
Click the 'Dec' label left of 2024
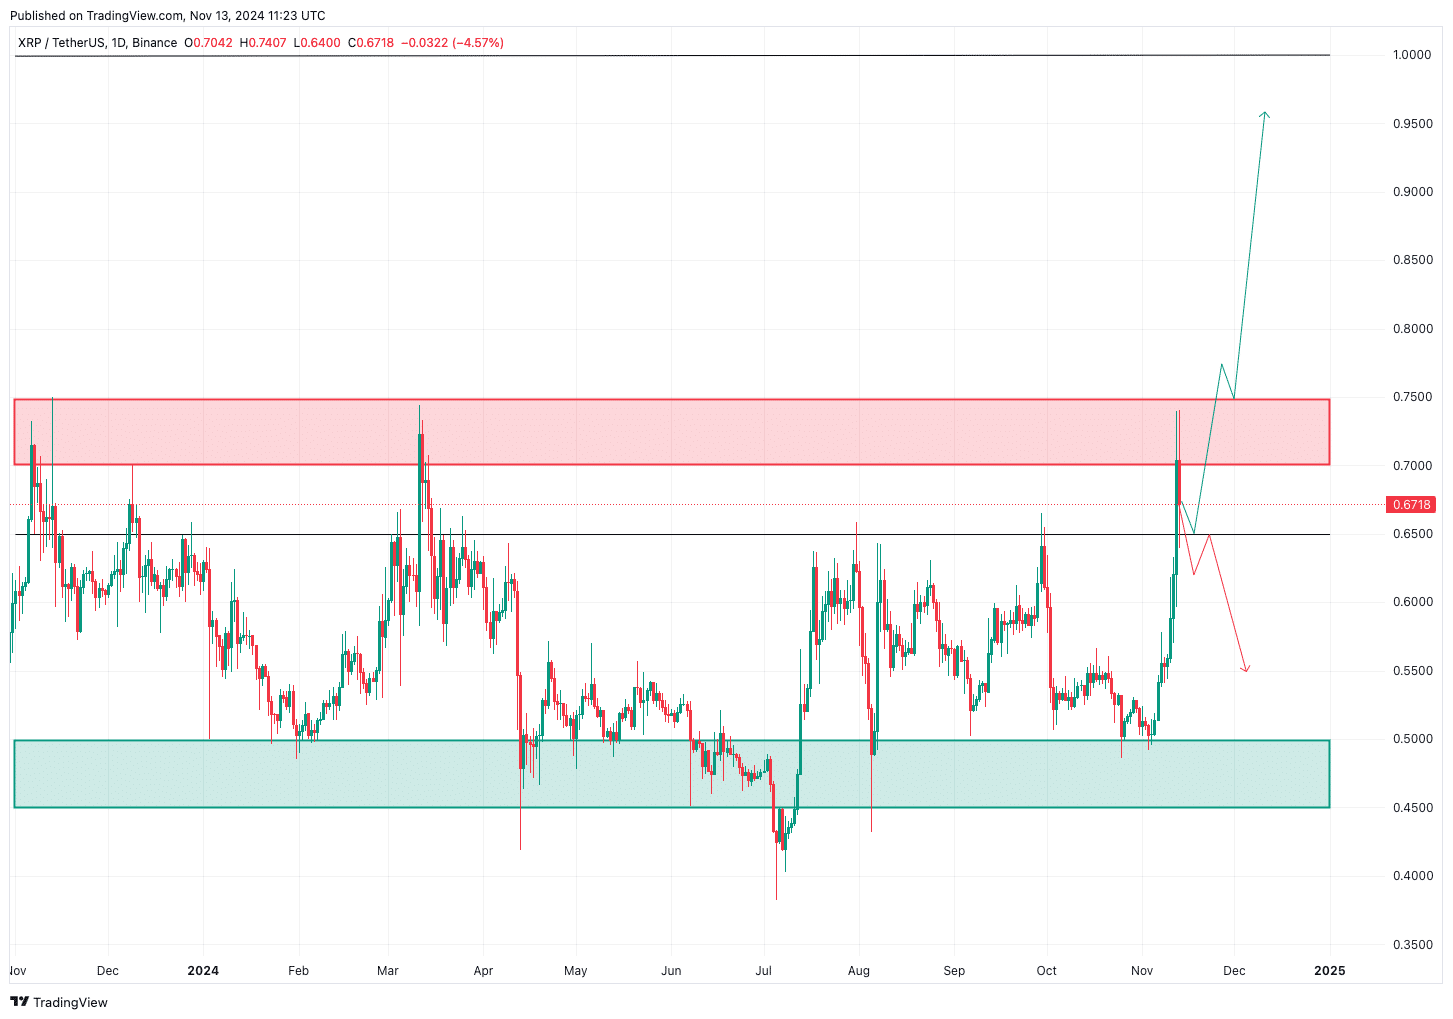(x=108, y=971)
